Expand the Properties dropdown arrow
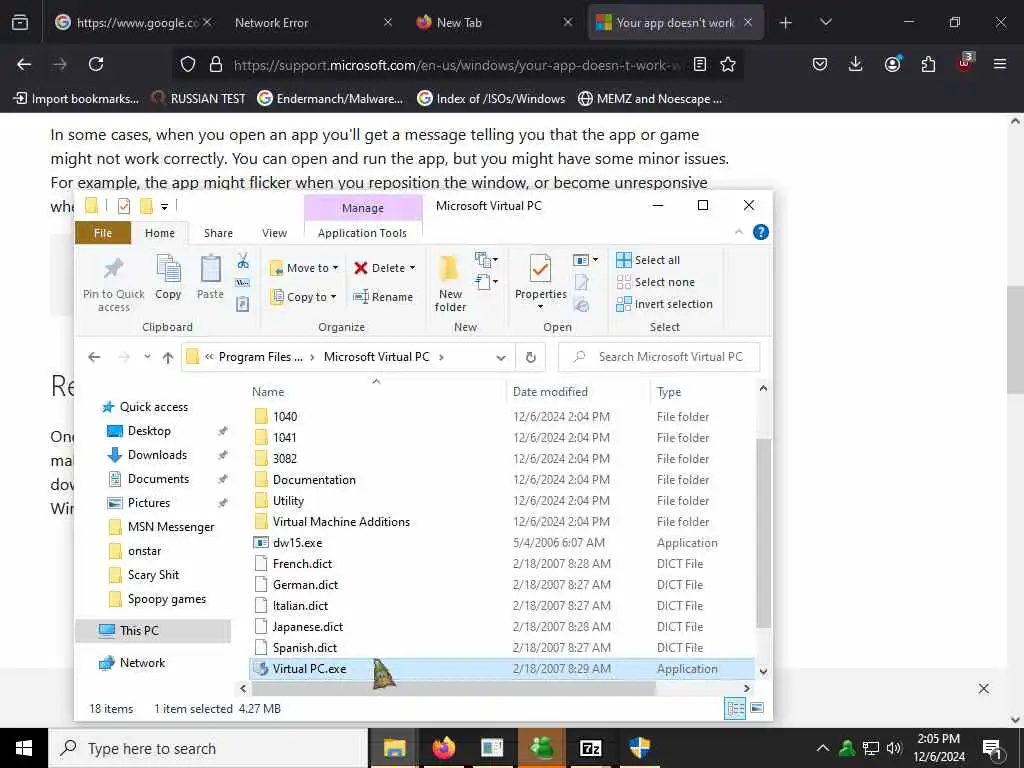The image size is (1024, 768). pyautogui.click(x=540, y=307)
